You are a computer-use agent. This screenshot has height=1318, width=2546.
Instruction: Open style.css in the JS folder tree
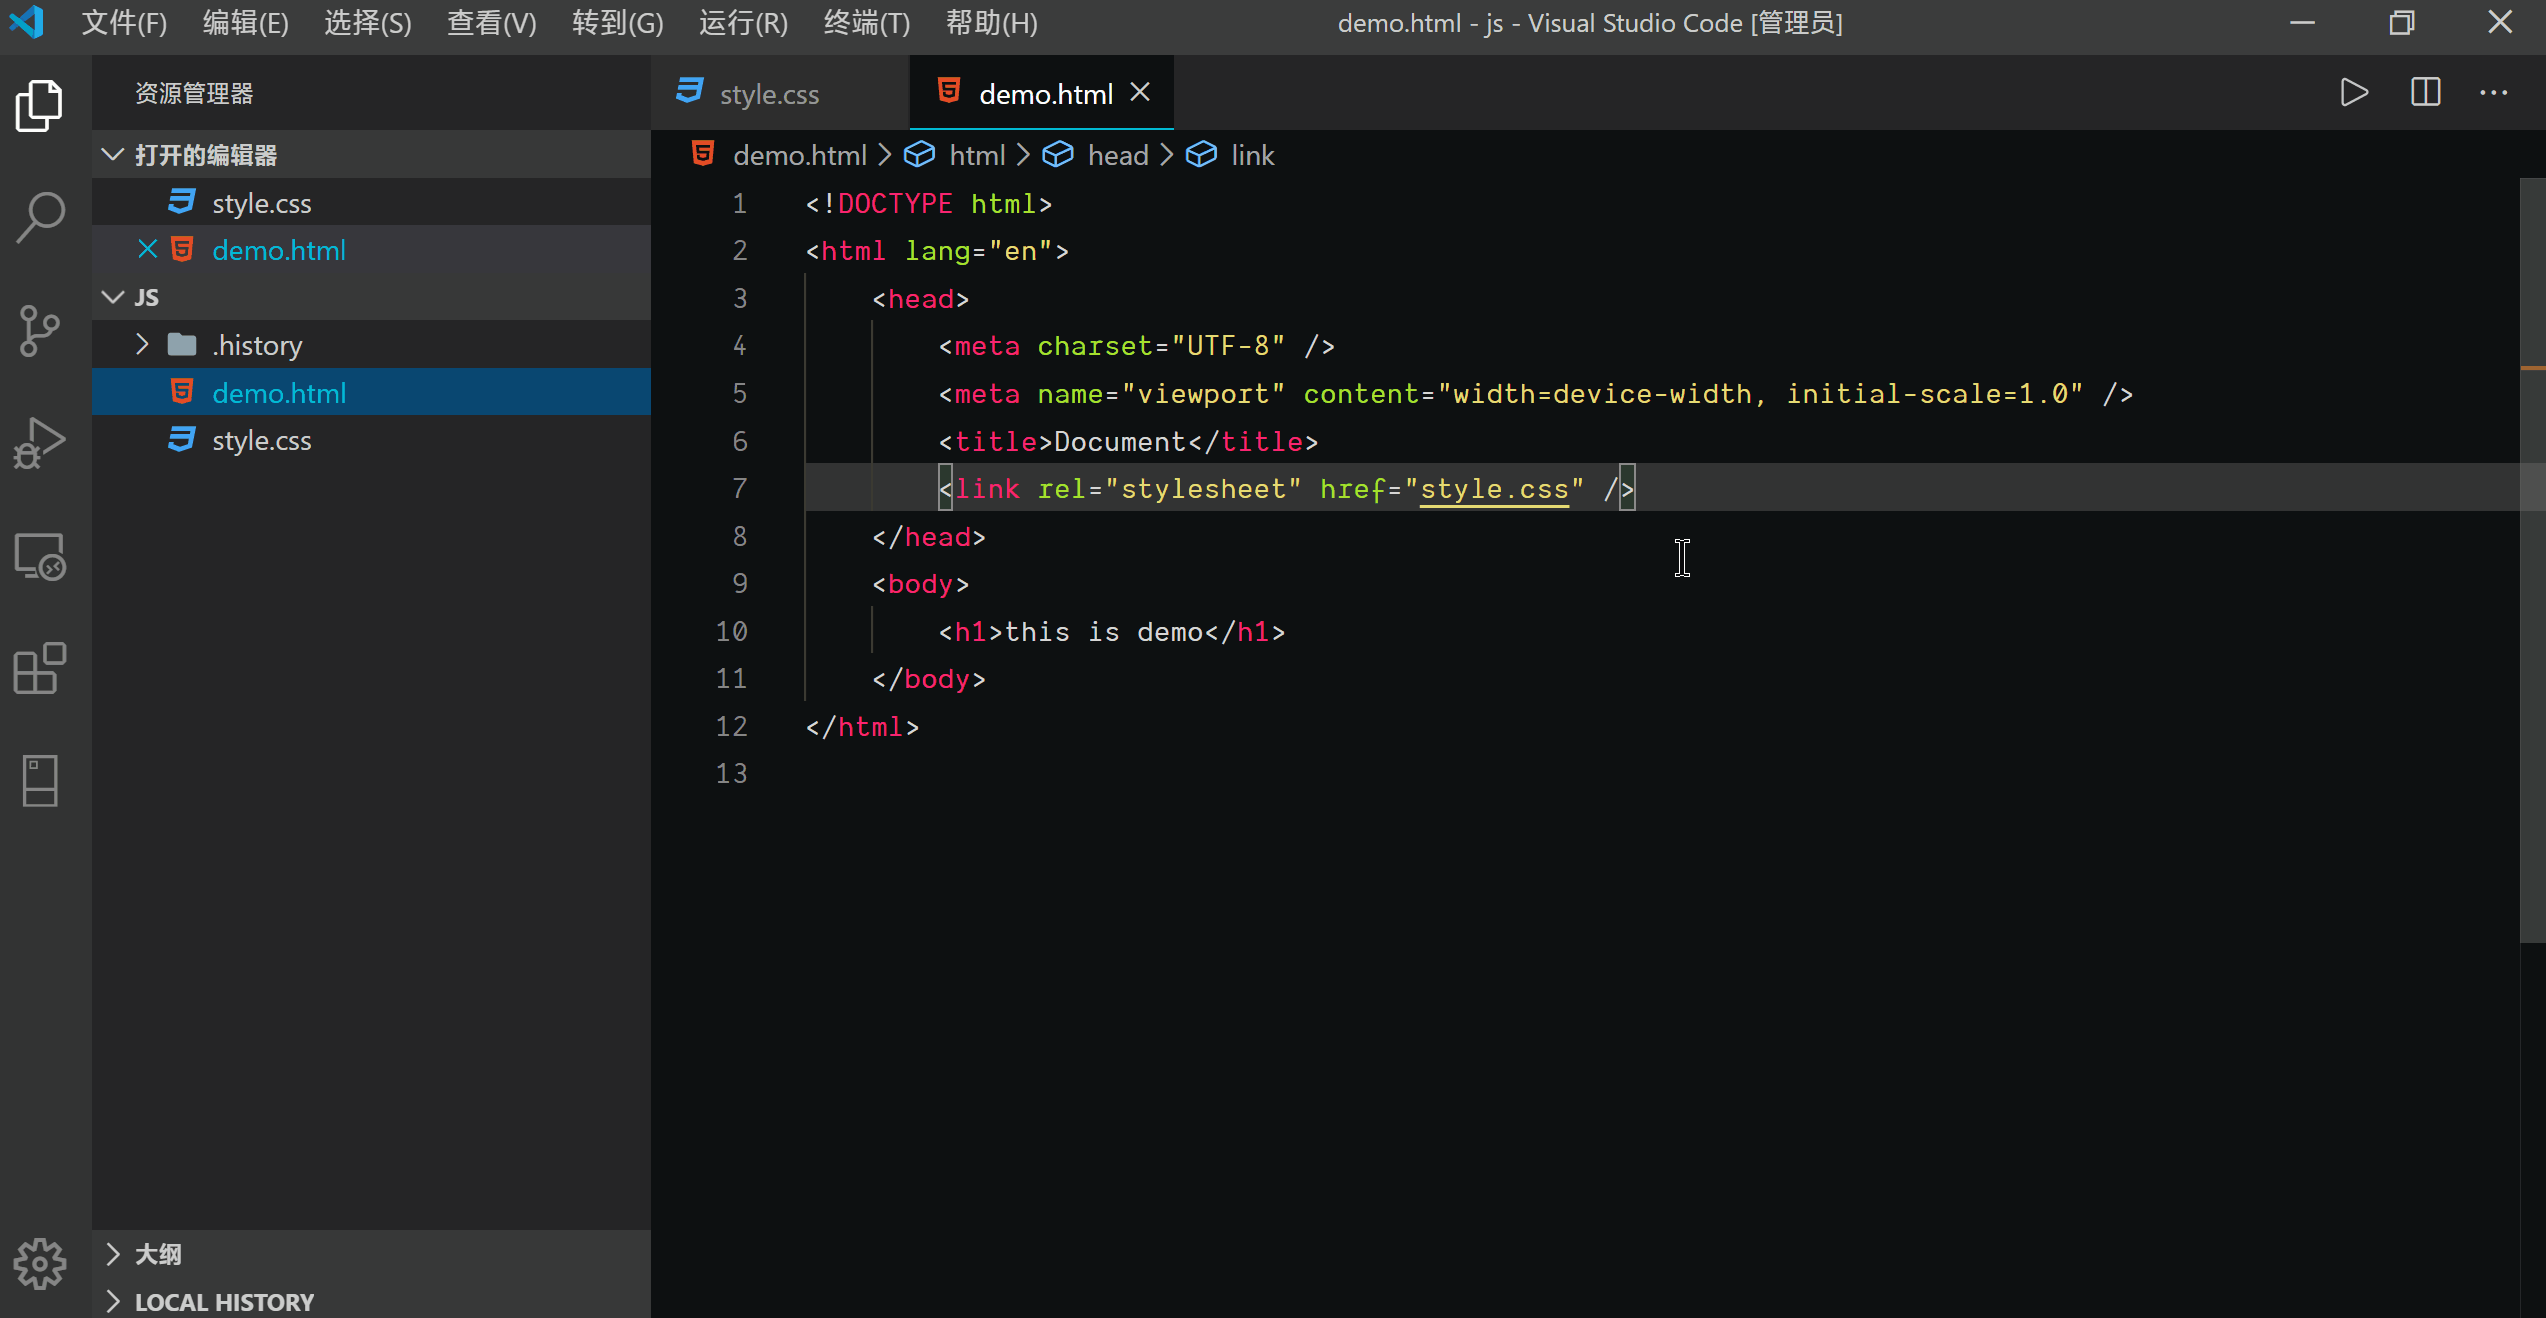pyautogui.click(x=261, y=440)
